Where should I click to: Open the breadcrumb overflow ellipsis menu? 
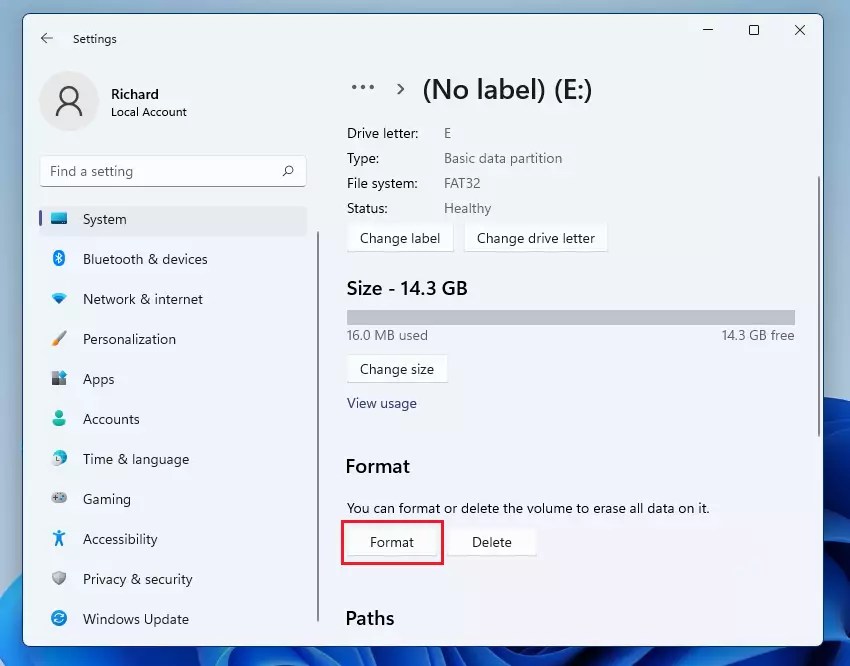coord(362,87)
